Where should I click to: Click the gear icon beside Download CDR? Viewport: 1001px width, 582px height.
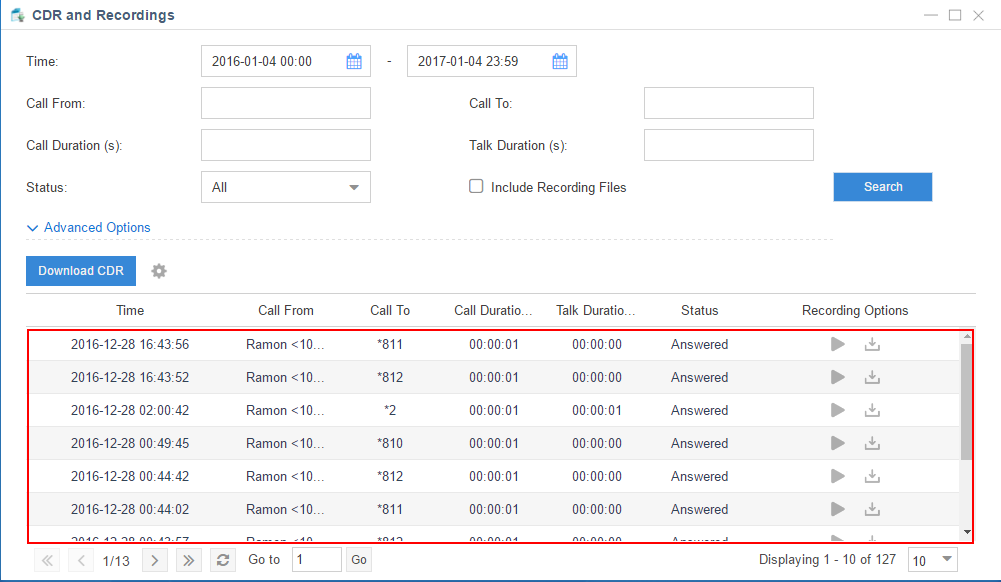[158, 271]
